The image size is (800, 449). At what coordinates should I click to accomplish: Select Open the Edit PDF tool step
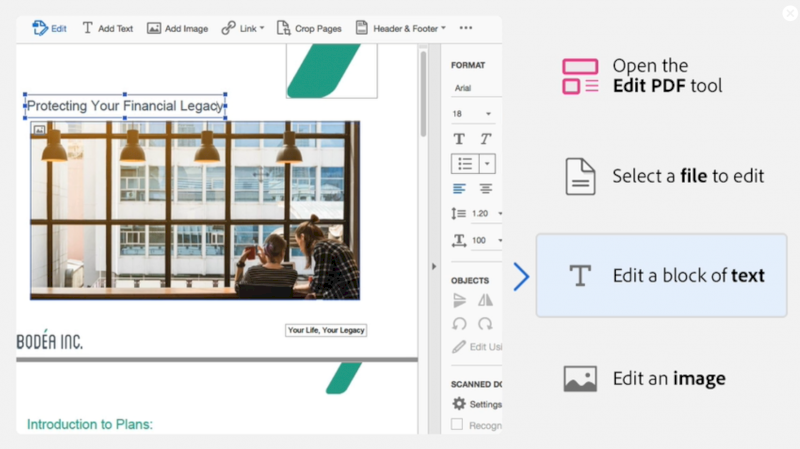coord(643,76)
